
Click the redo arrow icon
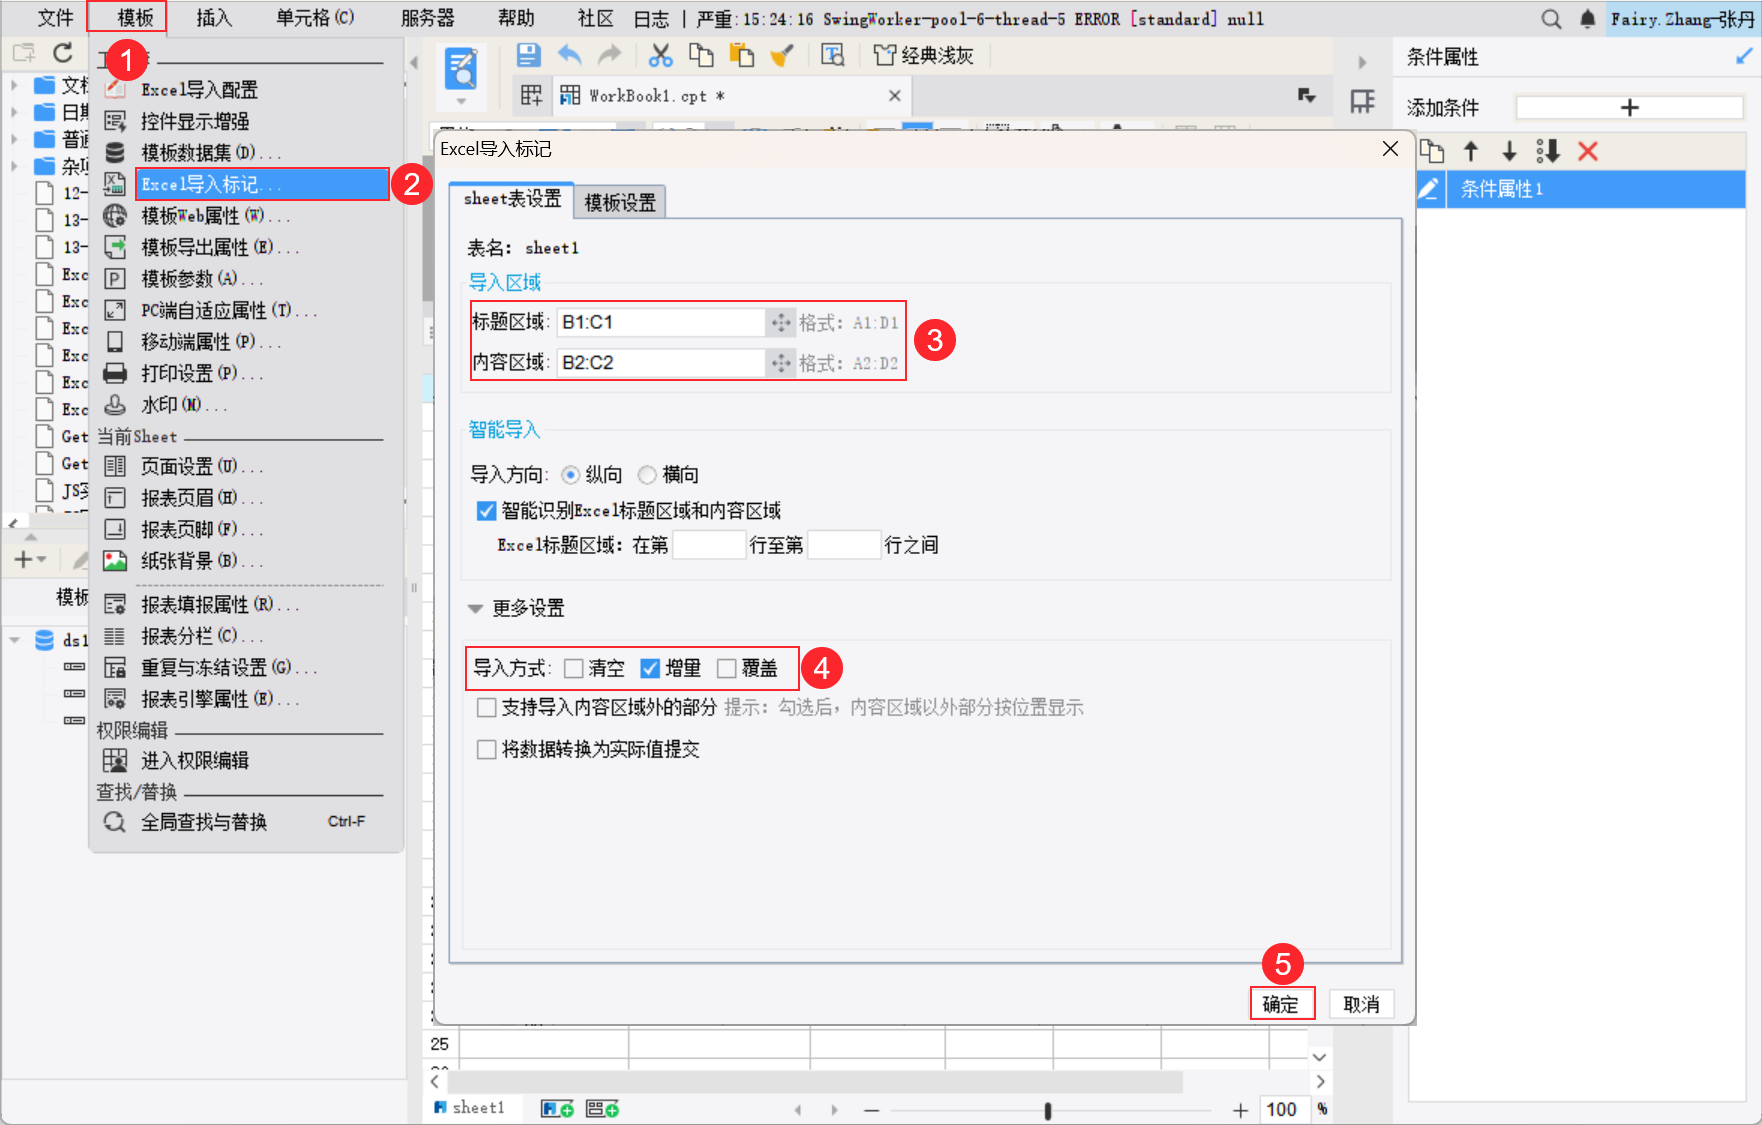[609, 55]
